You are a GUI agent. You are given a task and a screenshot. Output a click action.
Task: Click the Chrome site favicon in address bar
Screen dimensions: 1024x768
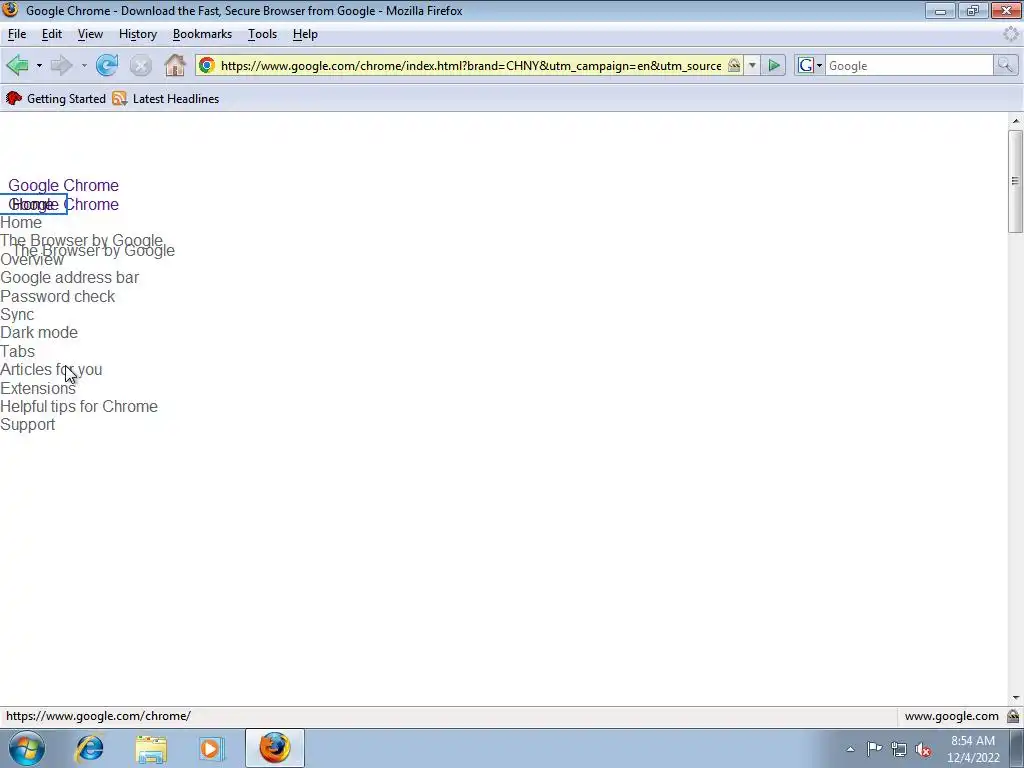click(207, 65)
